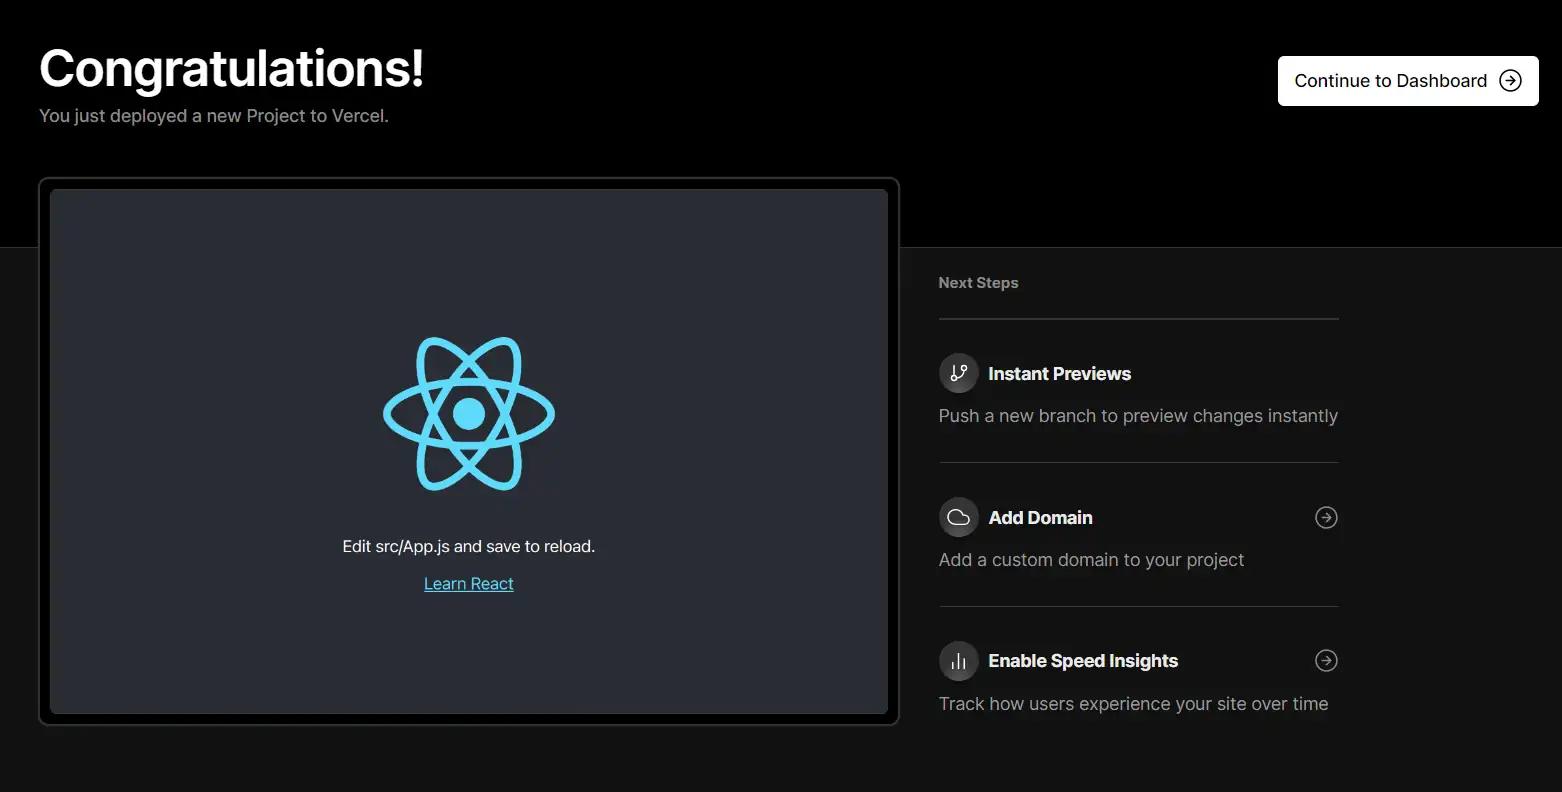This screenshot has height=792, width=1562.
Task: Open the Enable Speed Insights step
Action: 1139,678
